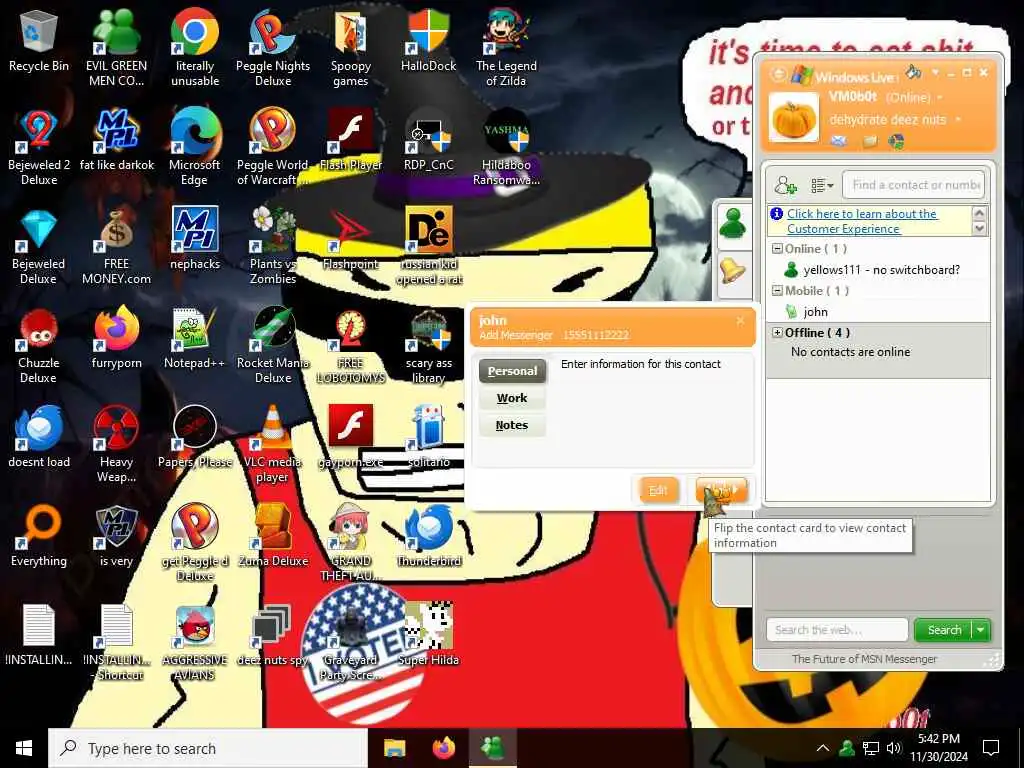
Task: Open Chuzzle Deluxe shortcut
Action: click(x=39, y=345)
